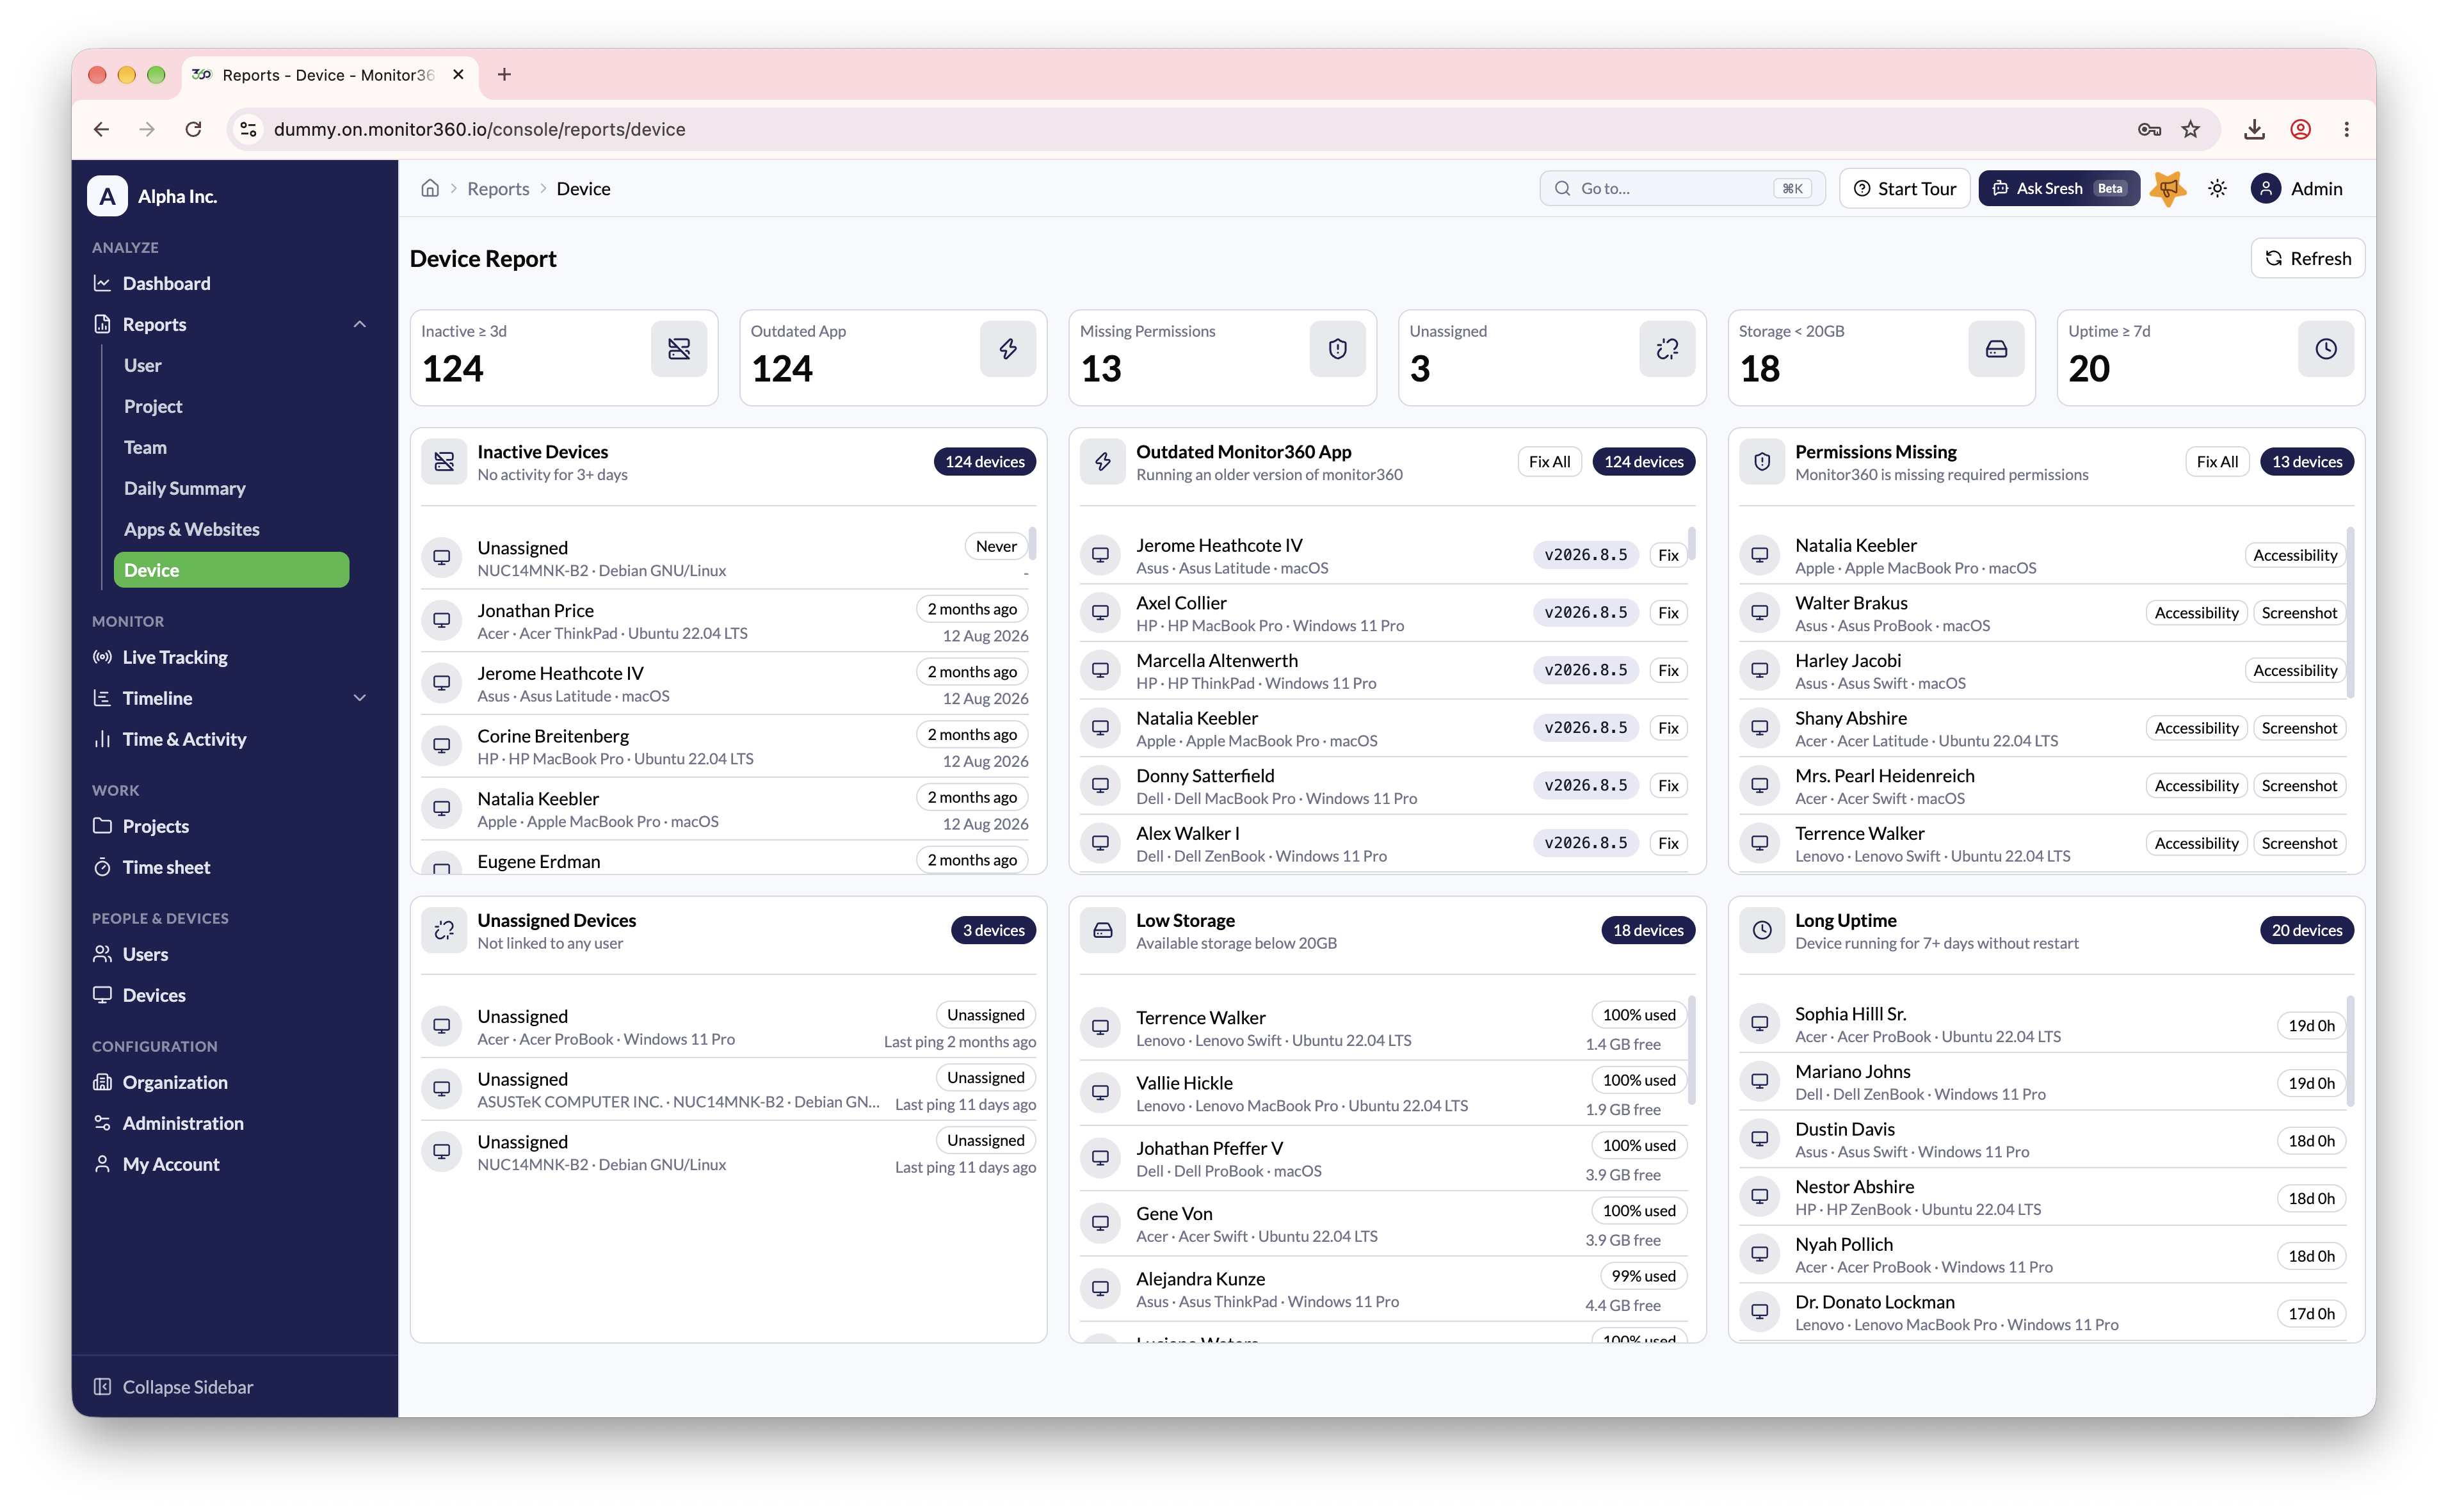Image resolution: width=2448 pixels, height=1512 pixels.
Task: Click Fix for Donny Satterfield
Action: click(x=1668, y=785)
